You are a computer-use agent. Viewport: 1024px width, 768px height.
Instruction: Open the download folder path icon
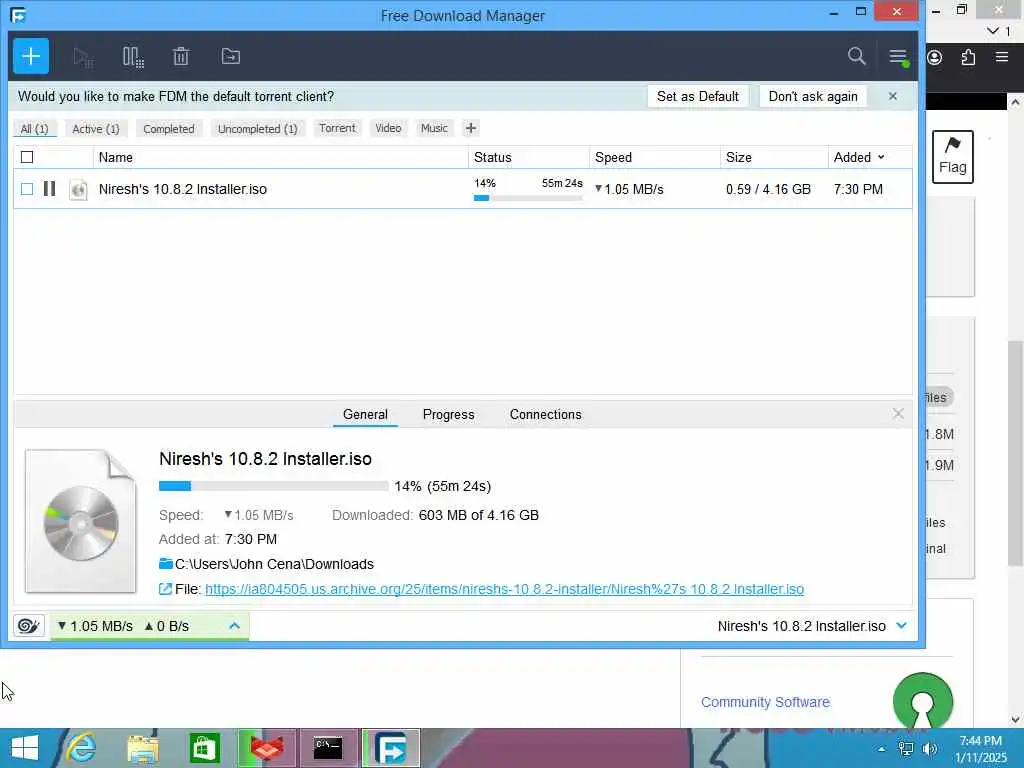coord(166,564)
